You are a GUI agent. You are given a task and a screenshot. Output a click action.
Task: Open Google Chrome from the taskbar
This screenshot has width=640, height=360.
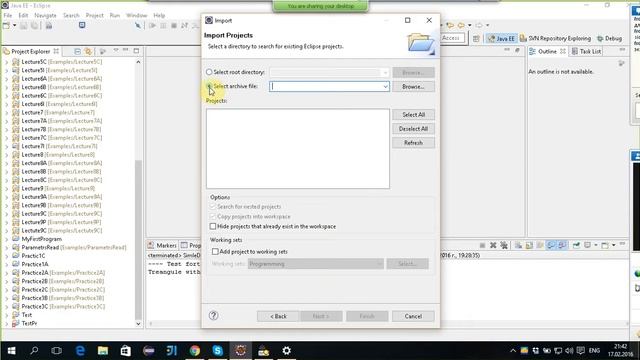[x=195, y=351]
